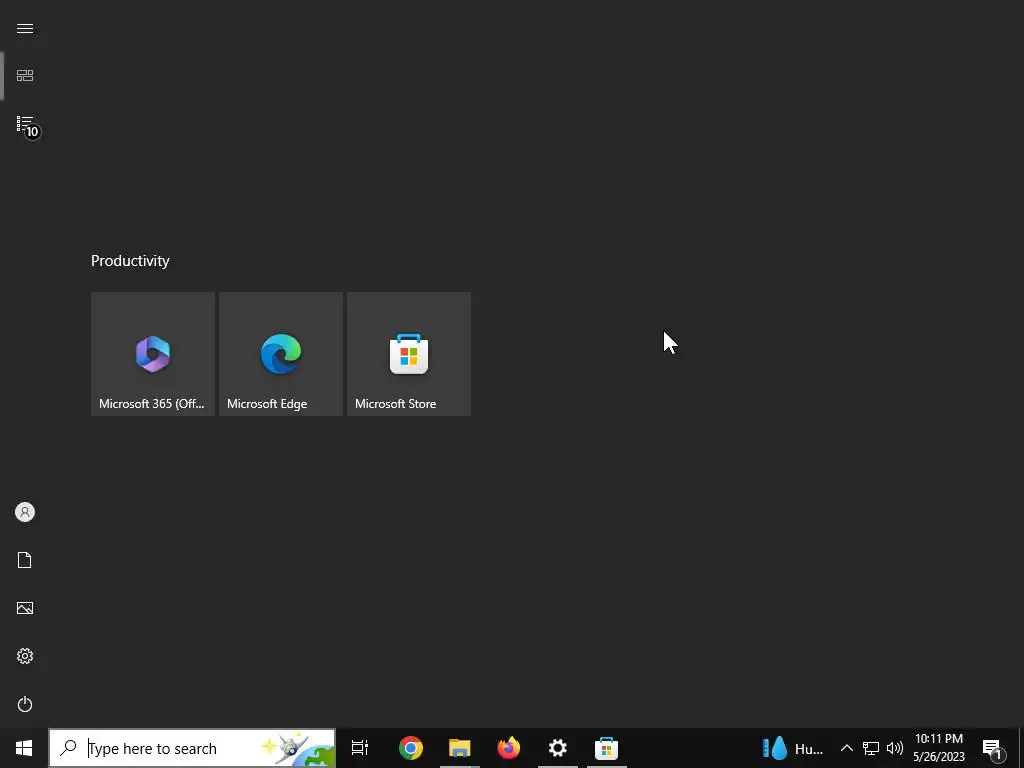Open the network status tray icon
Image resolution: width=1024 pixels, height=768 pixels.
tap(871, 748)
